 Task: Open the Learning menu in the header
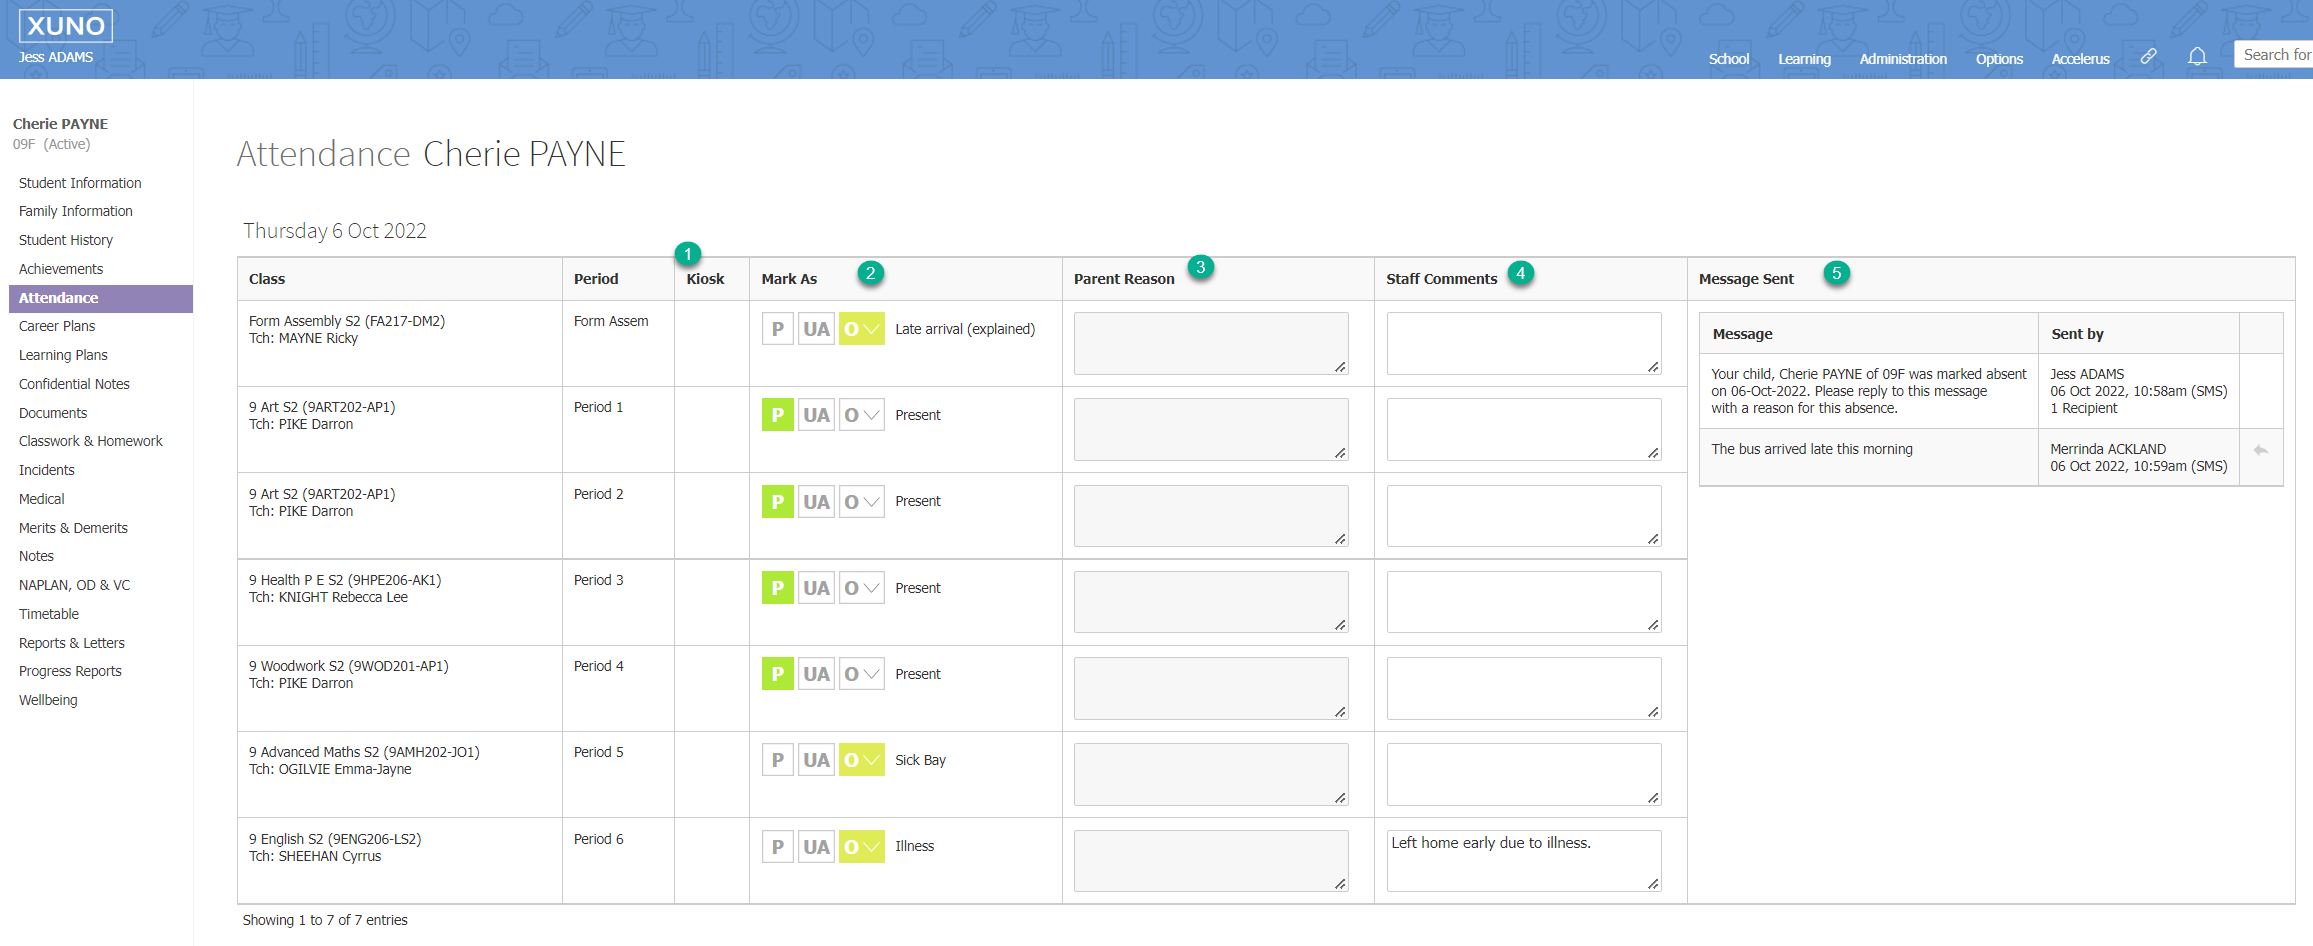click(1804, 58)
